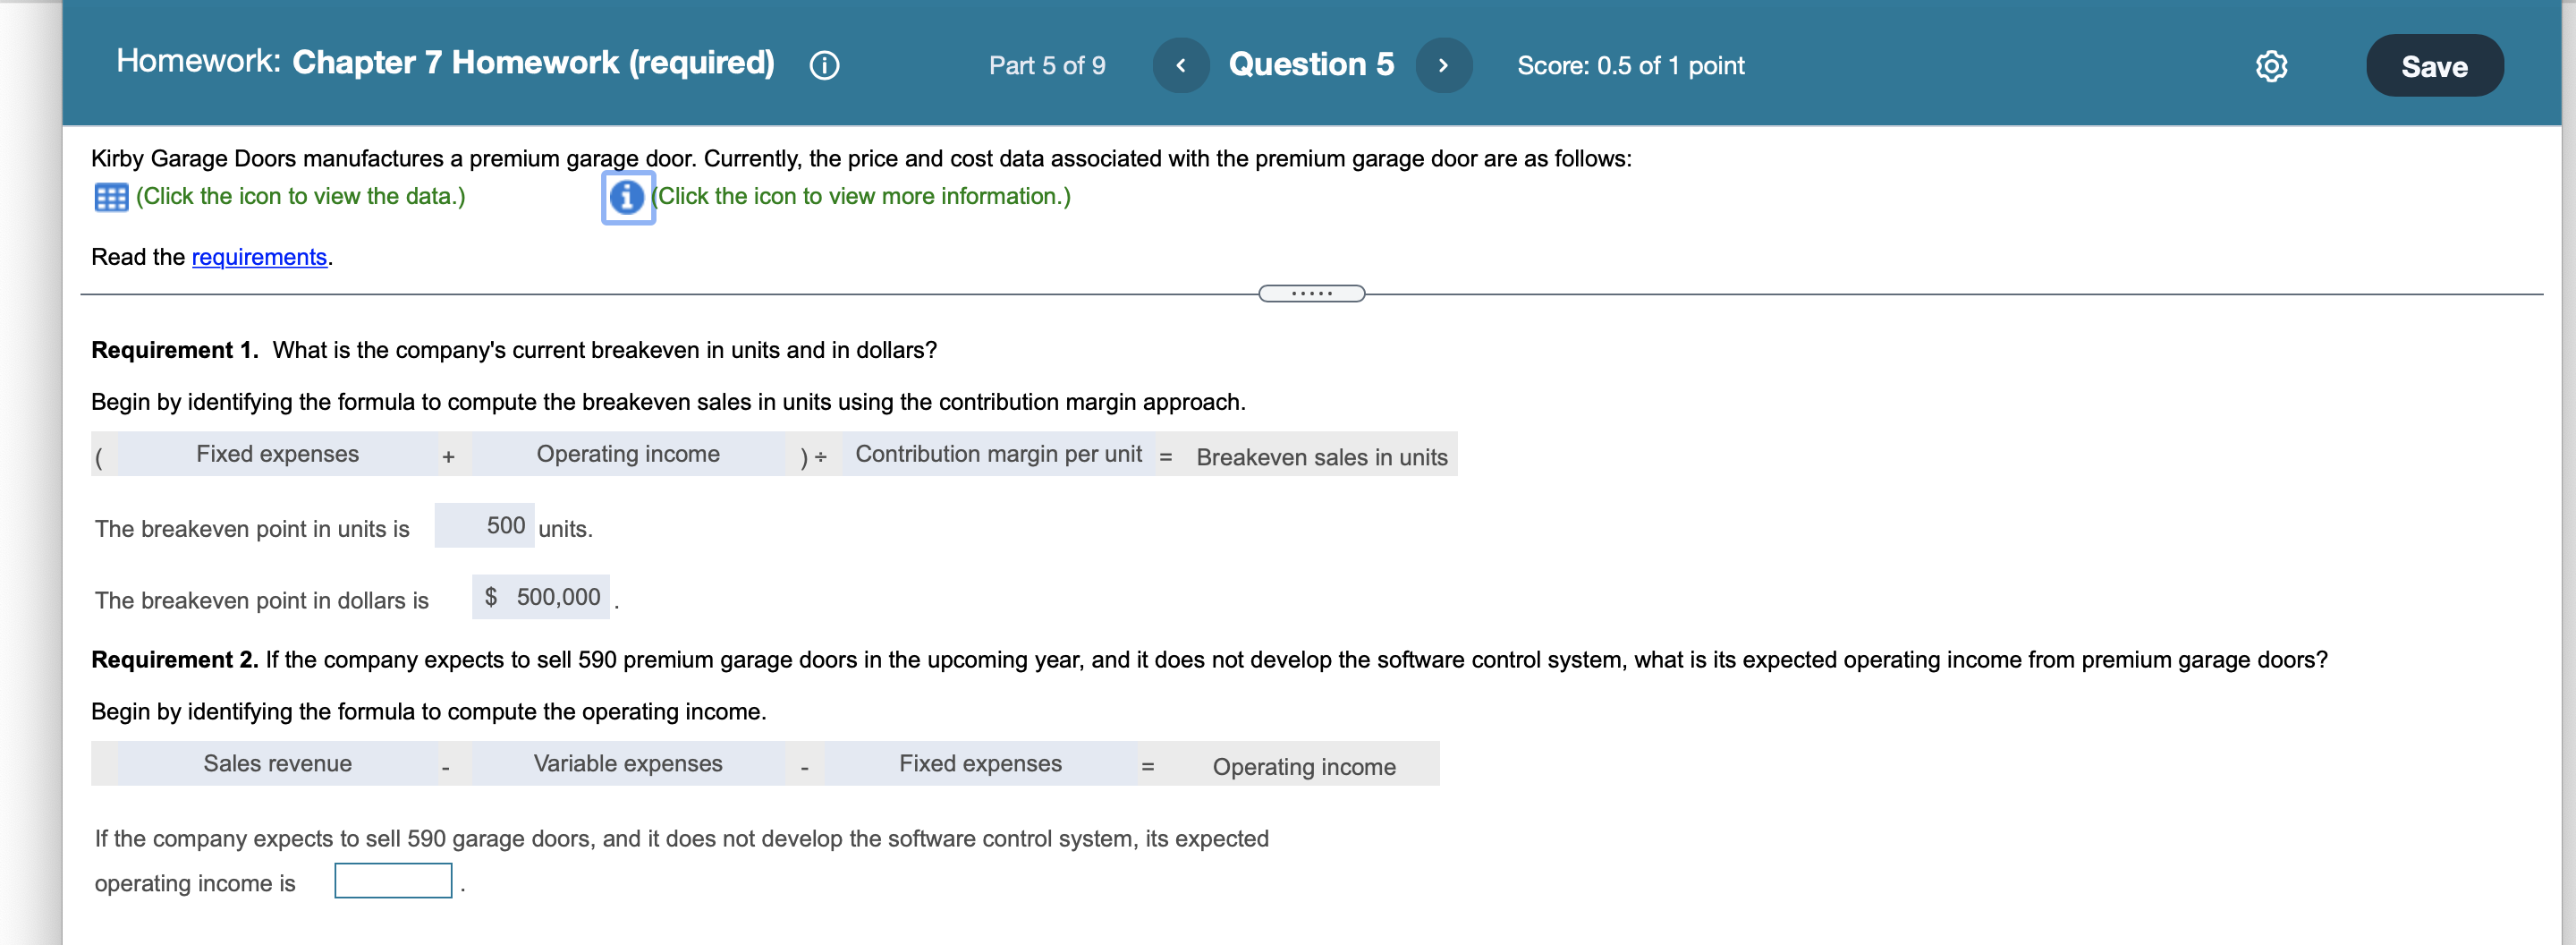
Task: Select the next question arrow
Action: coord(1443,65)
